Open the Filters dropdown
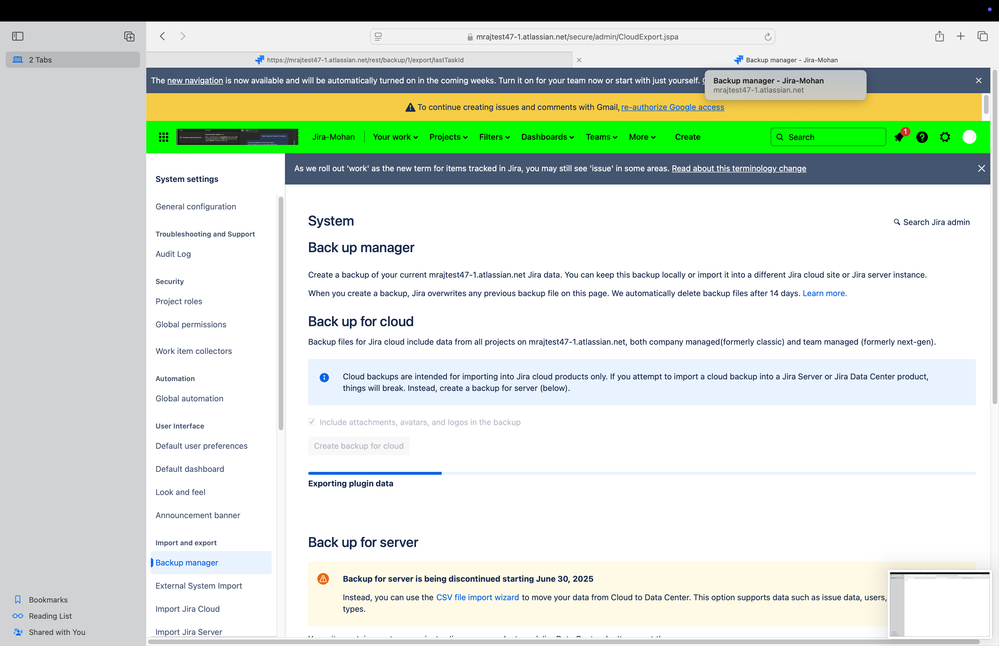Viewport: 999px width, 646px height. tap(494, 137)
